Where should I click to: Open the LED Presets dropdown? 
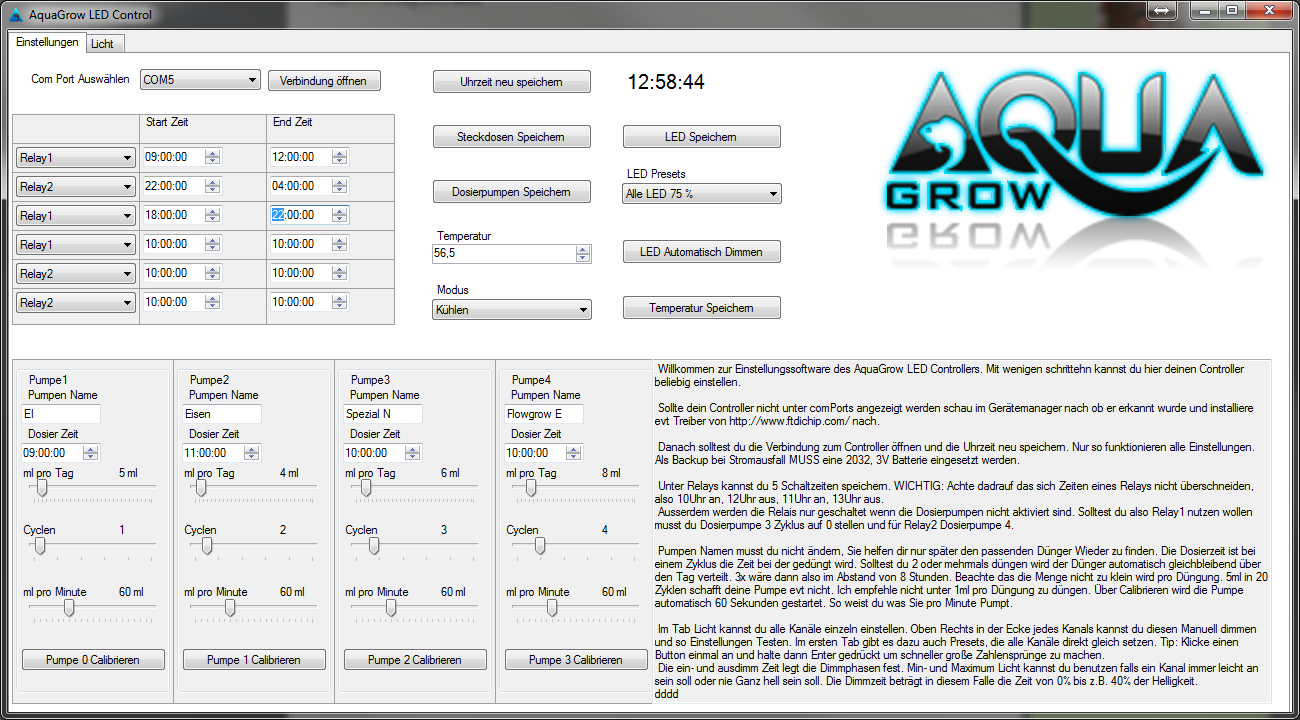click(x=702, y=194)
